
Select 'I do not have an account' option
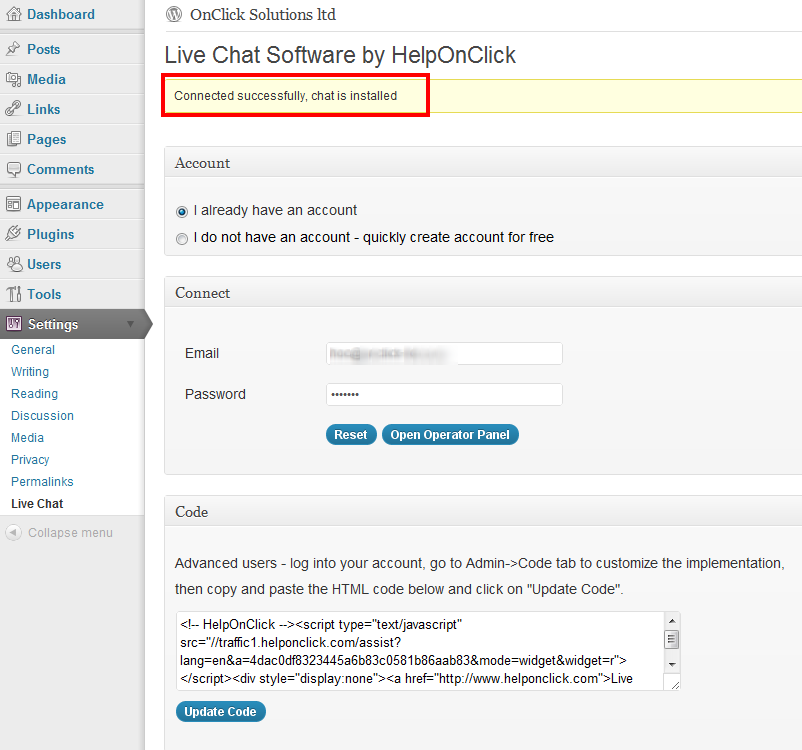[x=182, y=238]
